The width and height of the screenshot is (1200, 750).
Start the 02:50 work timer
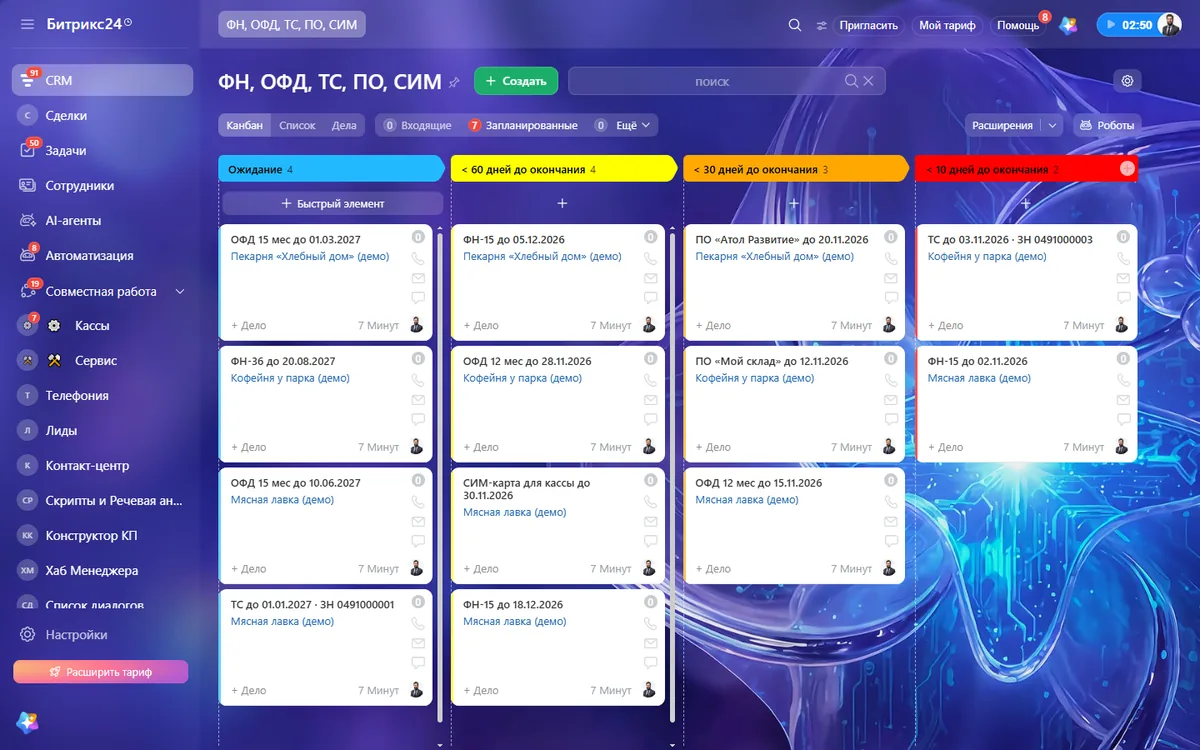coord(1127,25)
